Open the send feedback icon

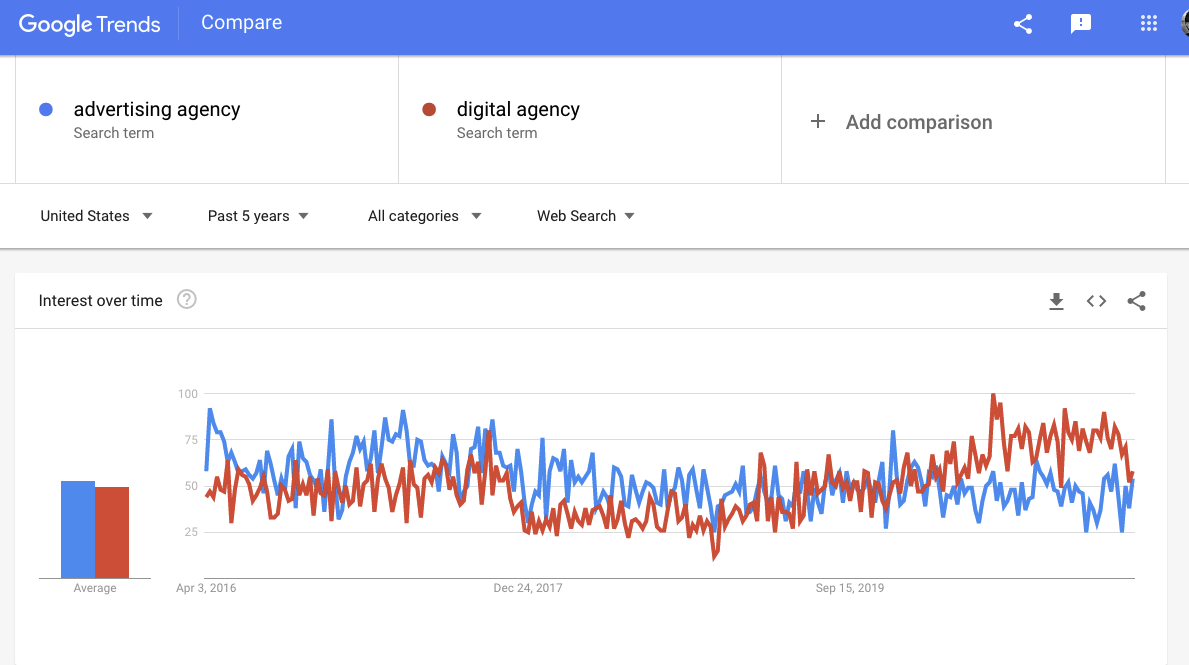tap(1081, 24)
